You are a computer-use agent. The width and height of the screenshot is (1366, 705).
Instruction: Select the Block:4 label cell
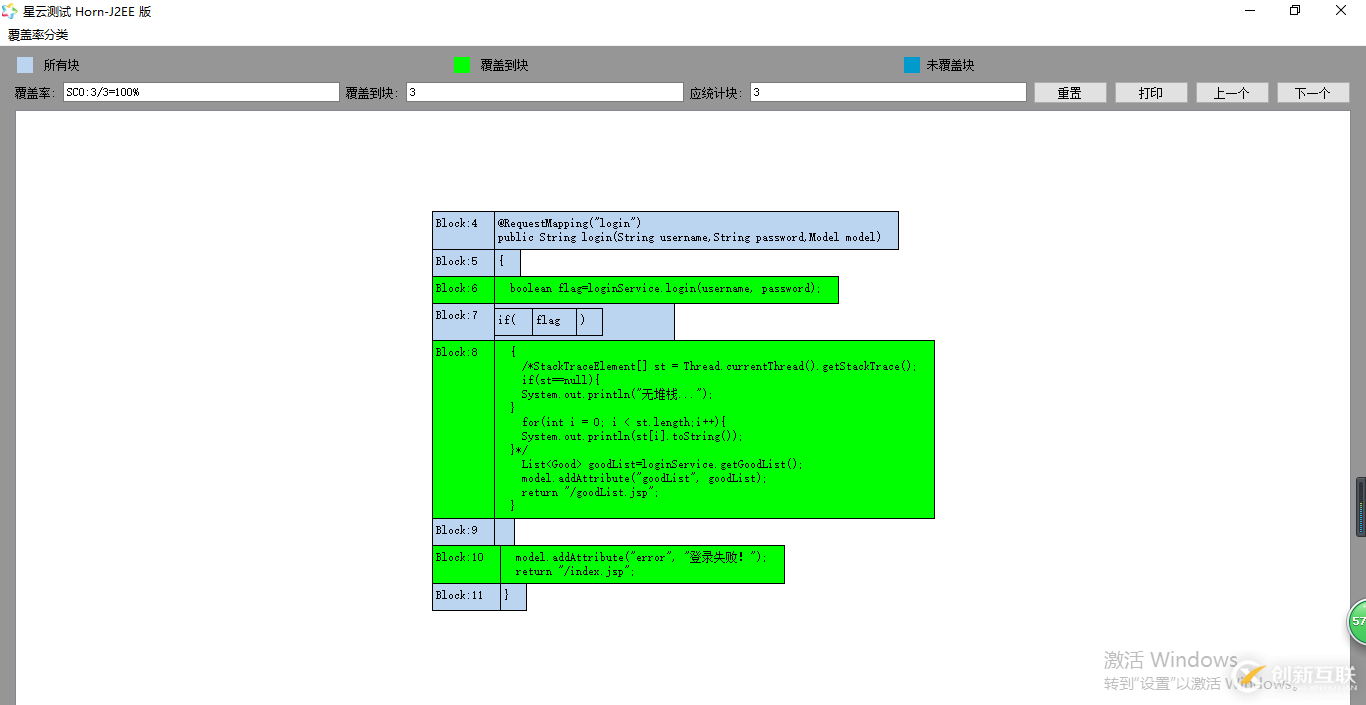click(x=463, y=230)
